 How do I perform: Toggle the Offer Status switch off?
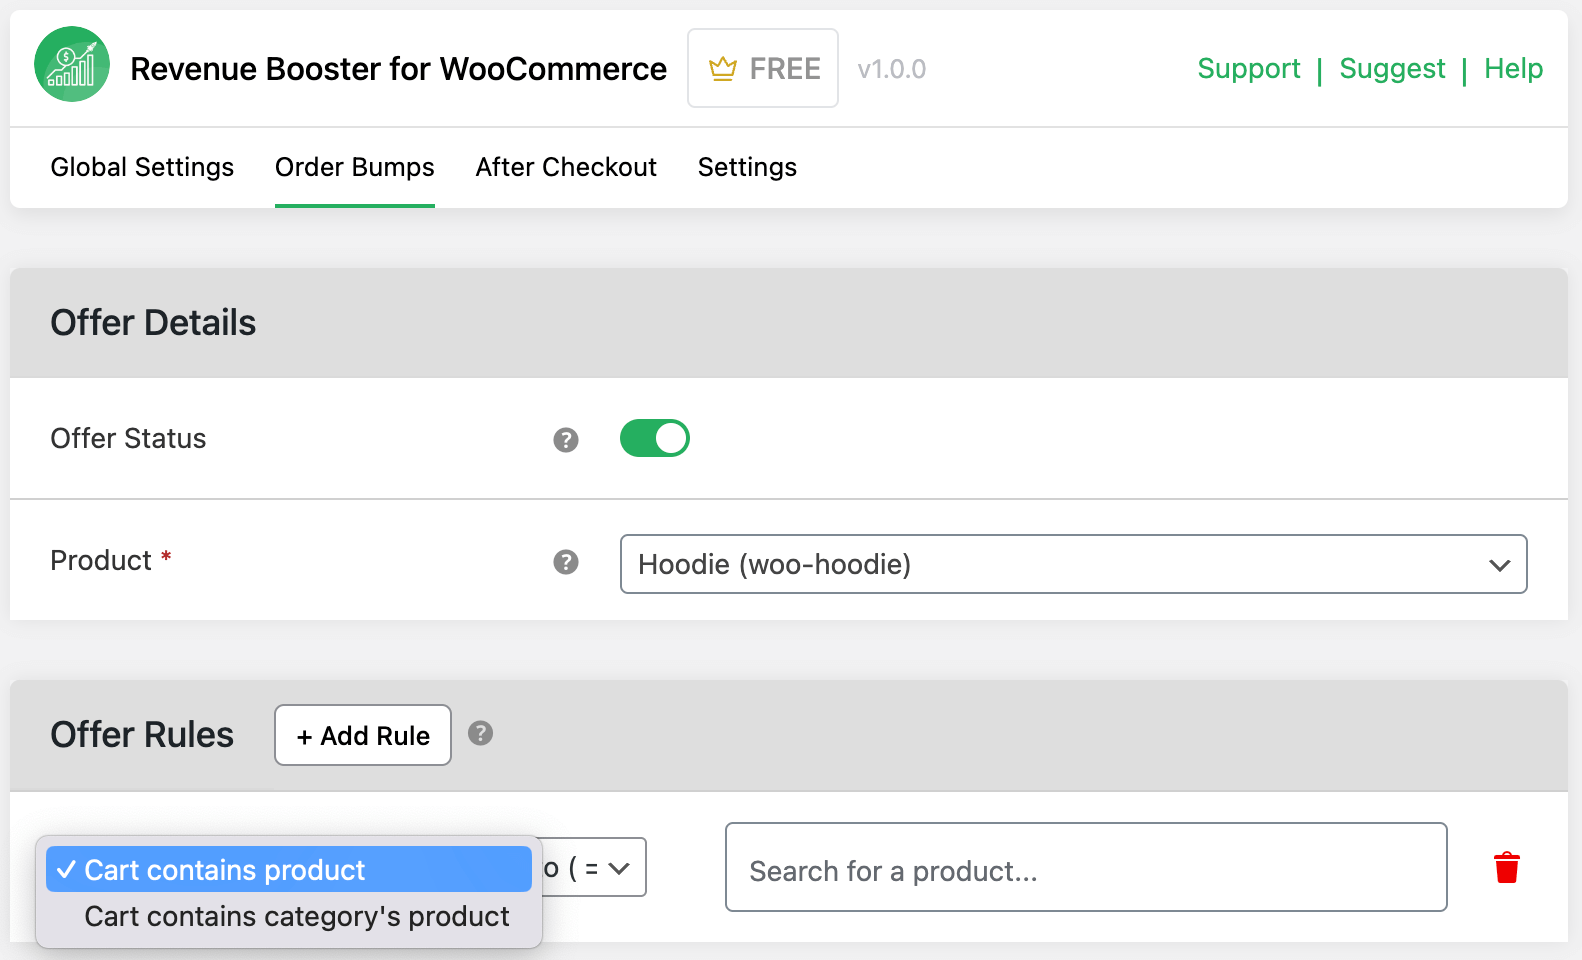click(x=655, y=438)
